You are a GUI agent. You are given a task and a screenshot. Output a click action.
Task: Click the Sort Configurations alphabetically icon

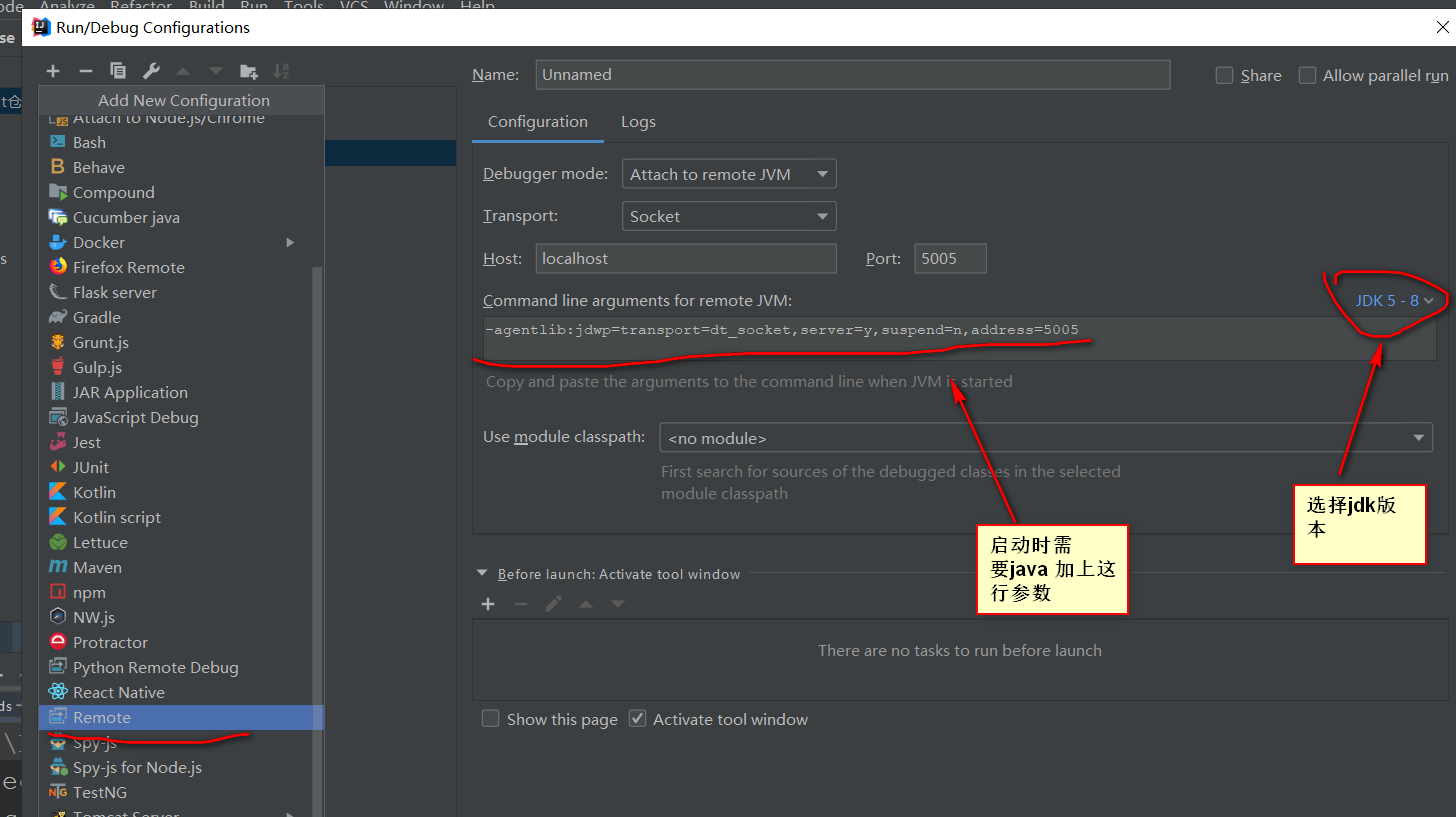tap(281, 71)
